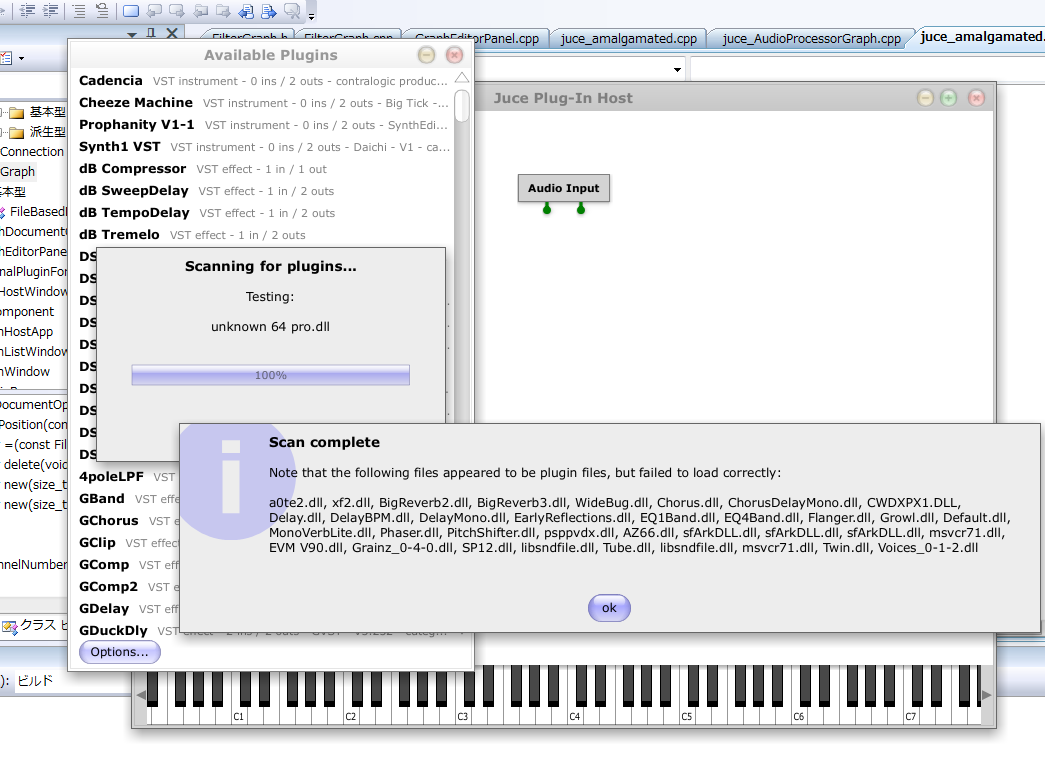Pin the side panel with pushpin icon
1045x773 pixels.
coord(151,34)
